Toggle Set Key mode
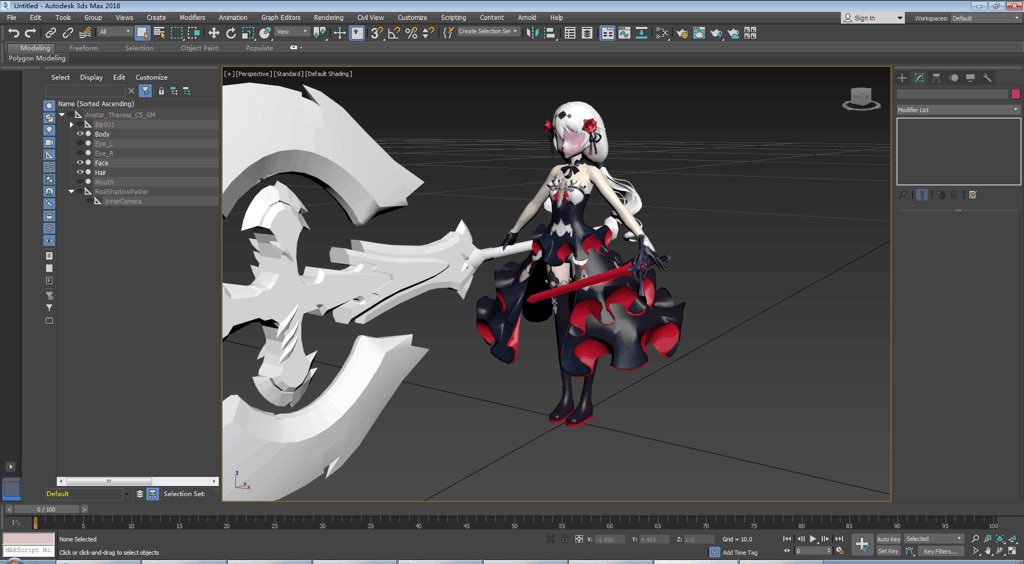This screenshot has width=1024, height=564. pyautogui.click(x=888, y=551)
